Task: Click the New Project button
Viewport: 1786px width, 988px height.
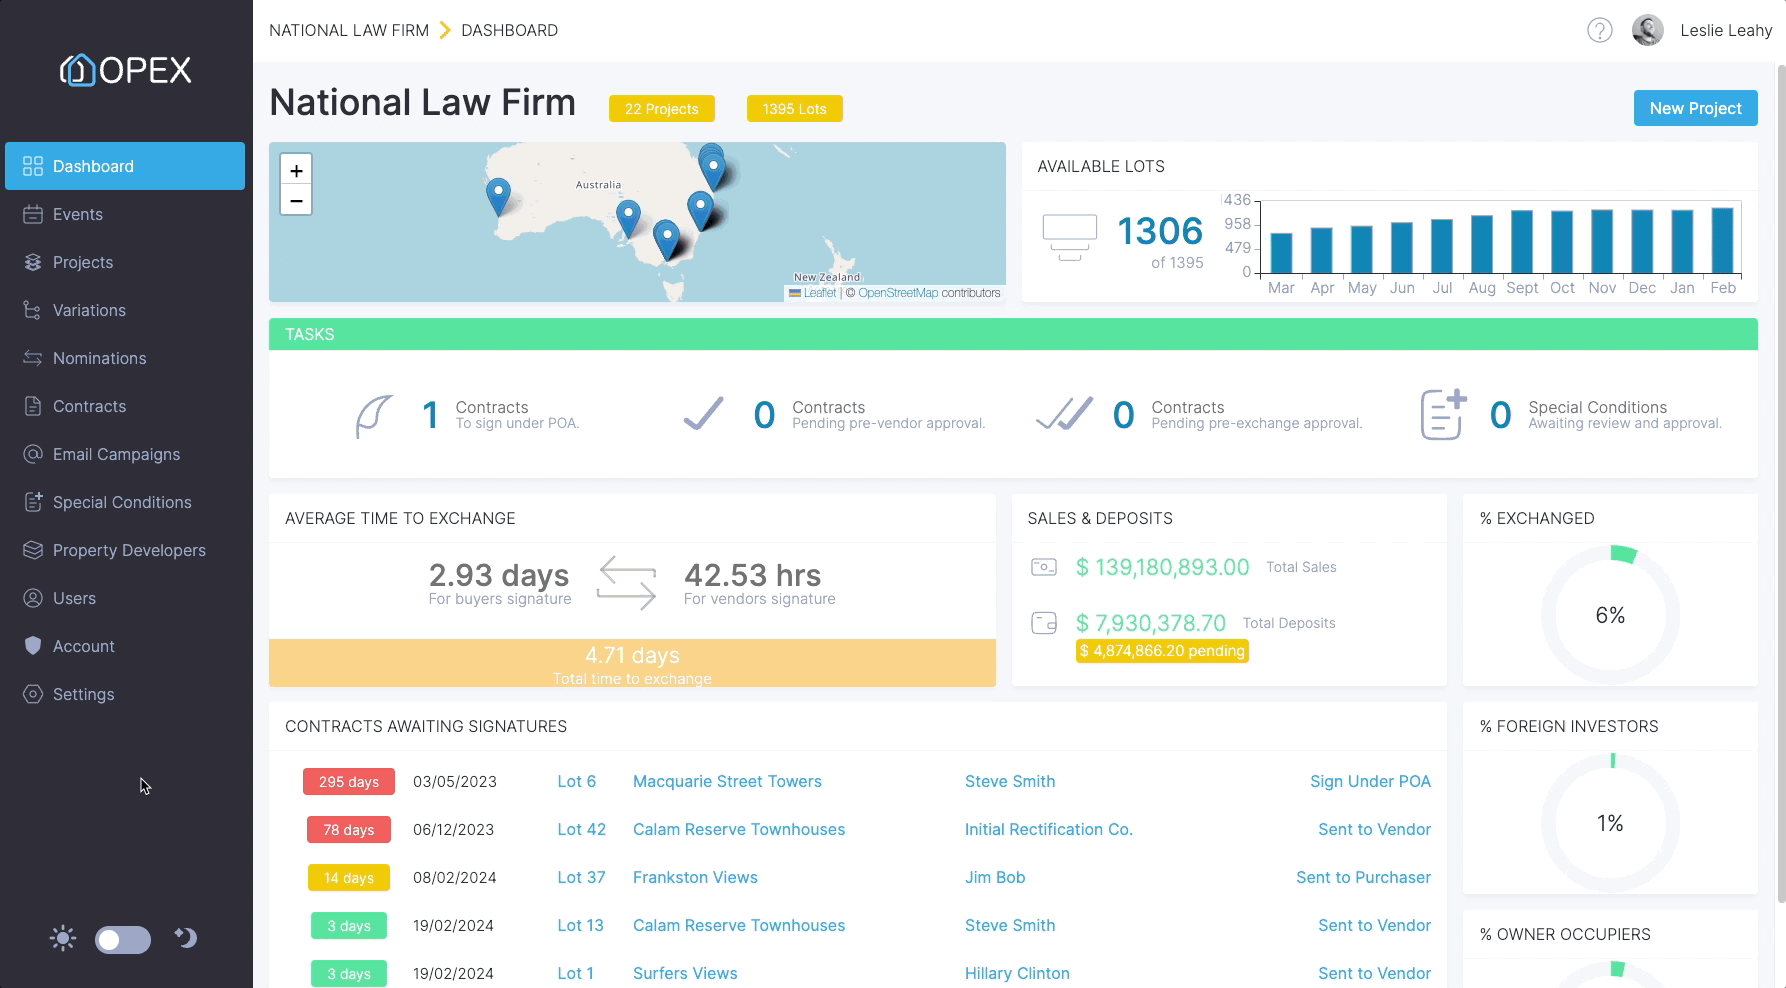Action: coord(1695,108)
